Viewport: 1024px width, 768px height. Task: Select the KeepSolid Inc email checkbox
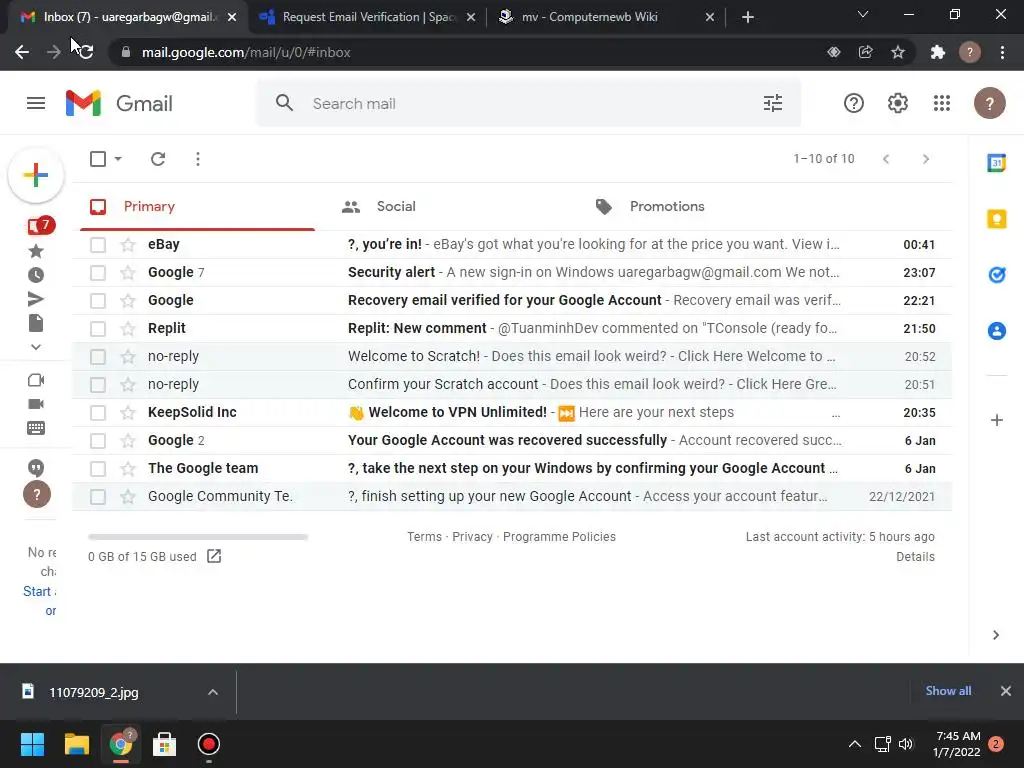(98, 413)
